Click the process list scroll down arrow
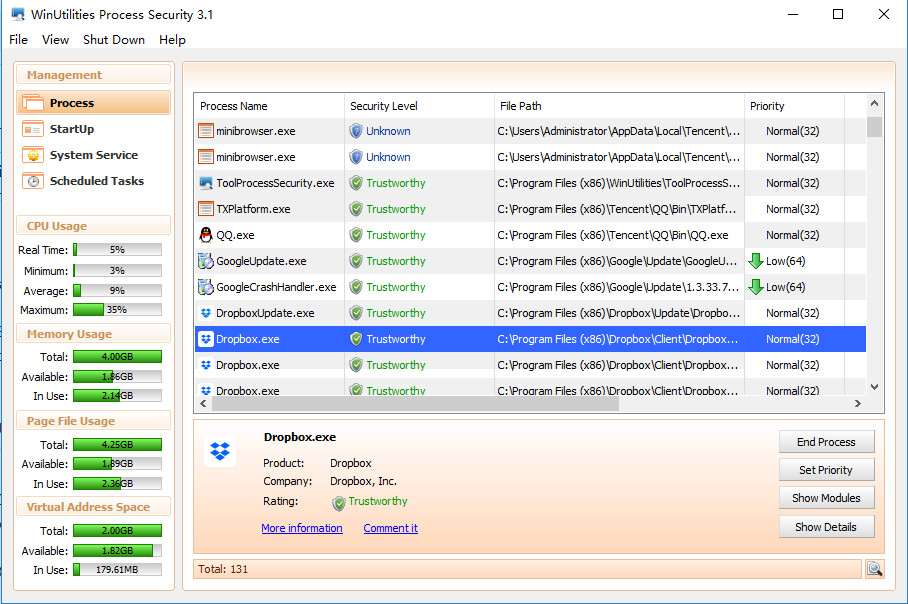908x604 pixels. (874, 387)
